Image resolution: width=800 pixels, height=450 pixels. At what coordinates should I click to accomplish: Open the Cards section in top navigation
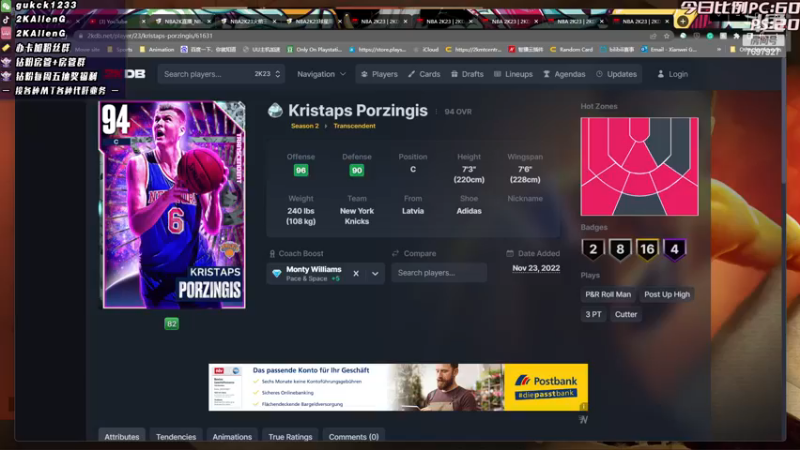[424, 74]
